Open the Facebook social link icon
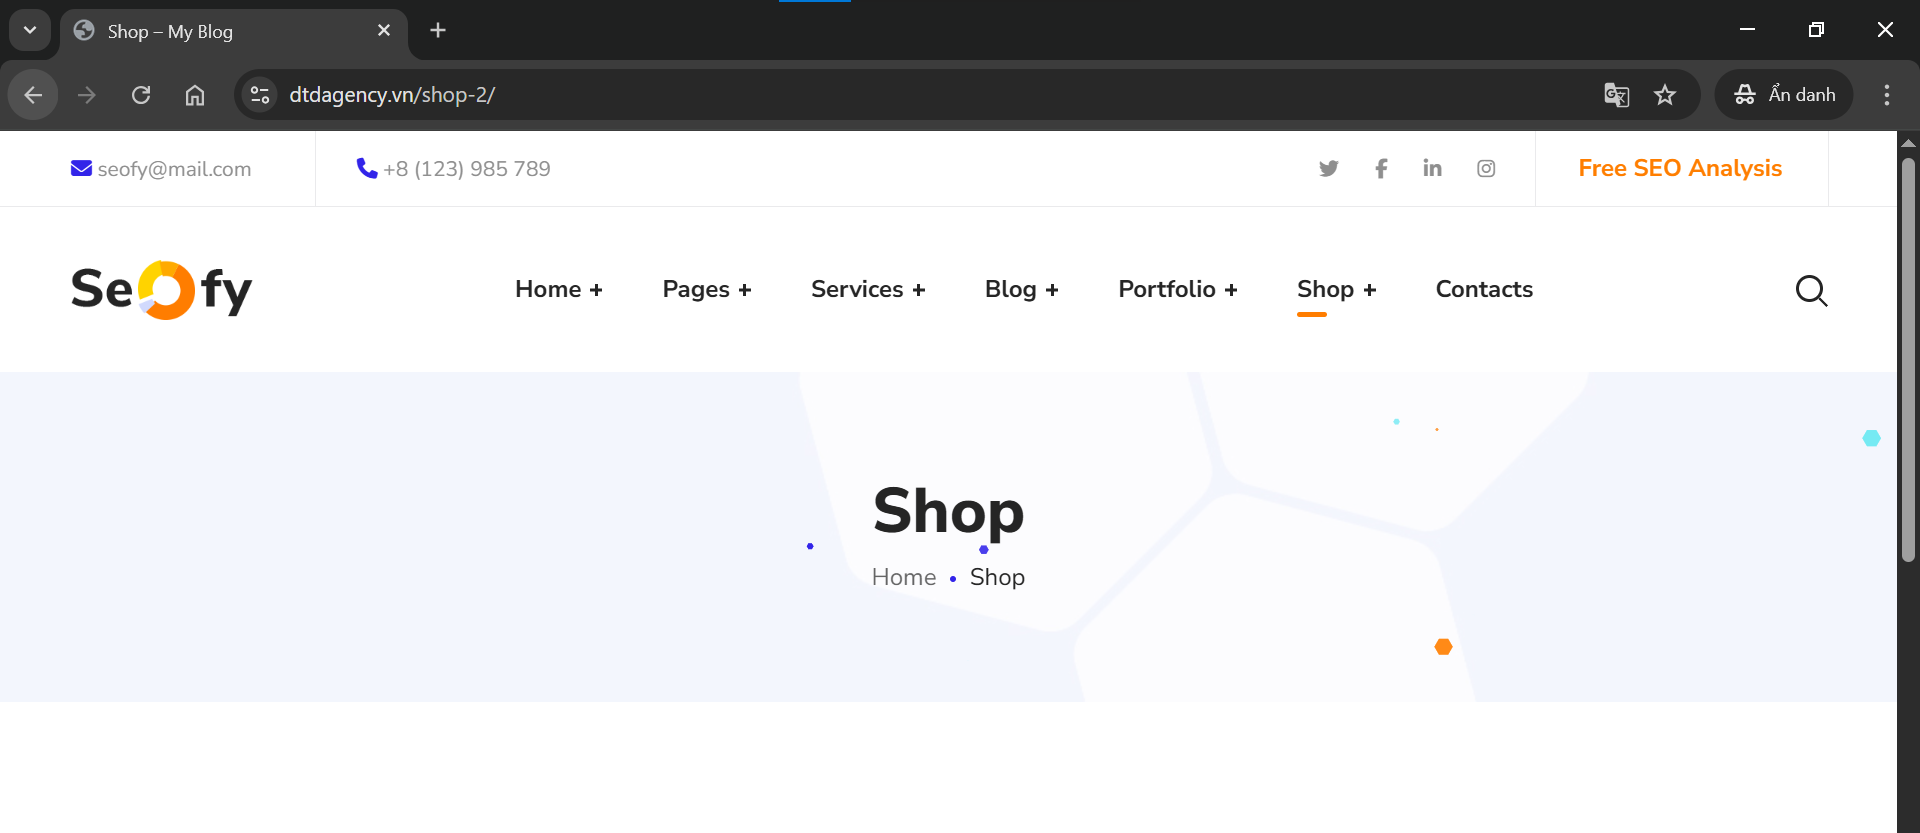This screenshot has height=833, width=1920. click(1381, 169)
